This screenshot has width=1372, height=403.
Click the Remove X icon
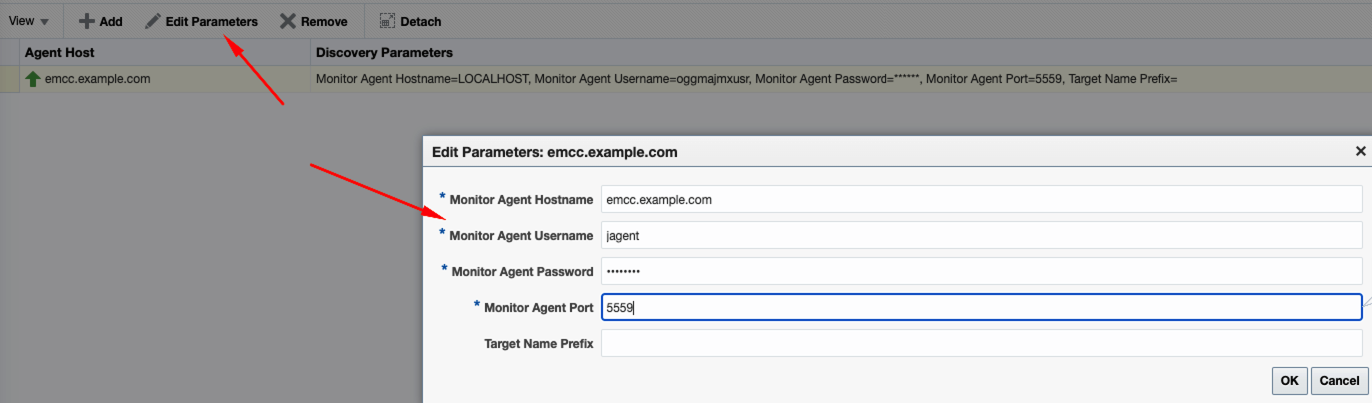[288, 21]
